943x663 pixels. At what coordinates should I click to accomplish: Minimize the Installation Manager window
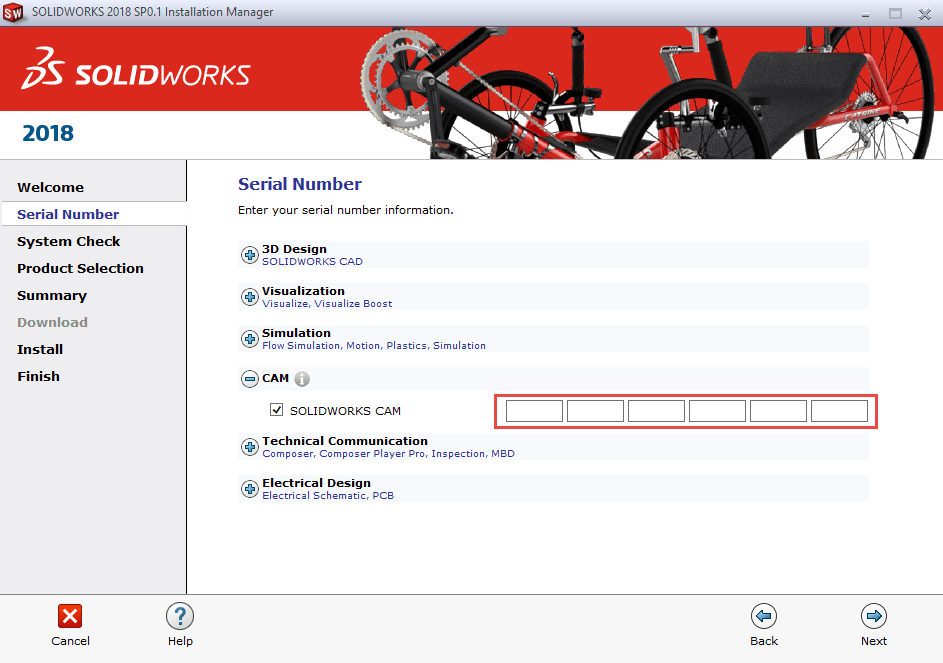pos(865,14)
